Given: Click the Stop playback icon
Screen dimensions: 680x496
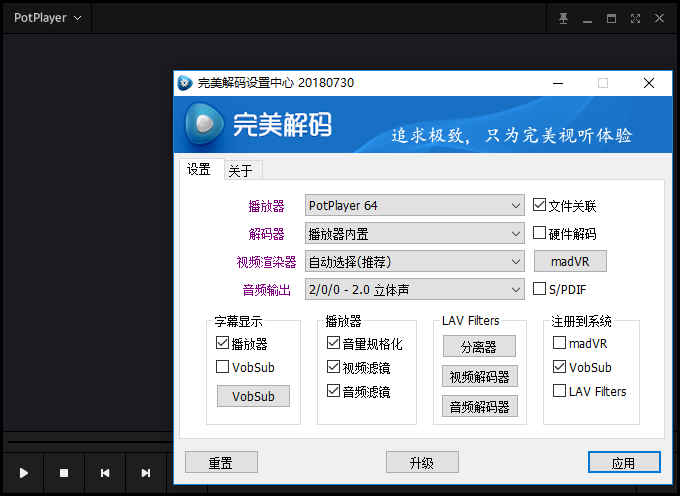Looking at the screenshot, I should coord(64,473).
